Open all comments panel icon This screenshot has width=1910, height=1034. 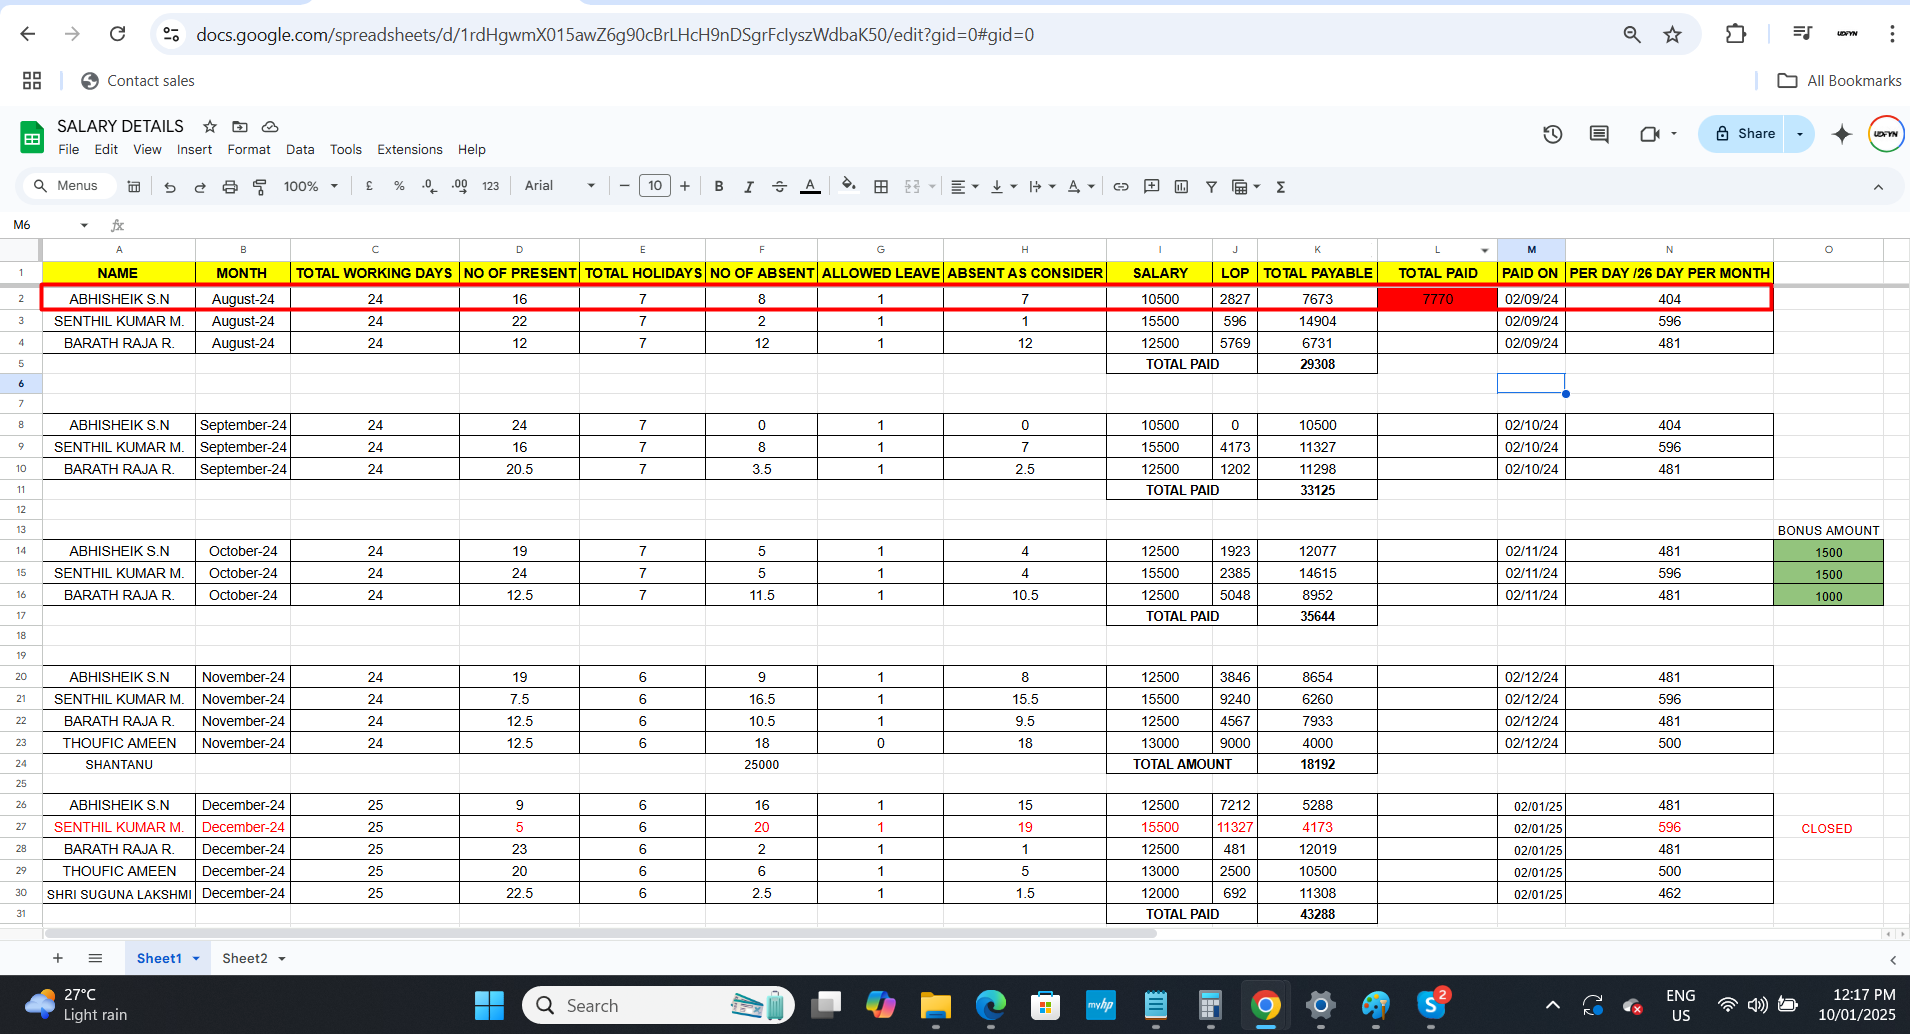click(x=1599, y=134)
